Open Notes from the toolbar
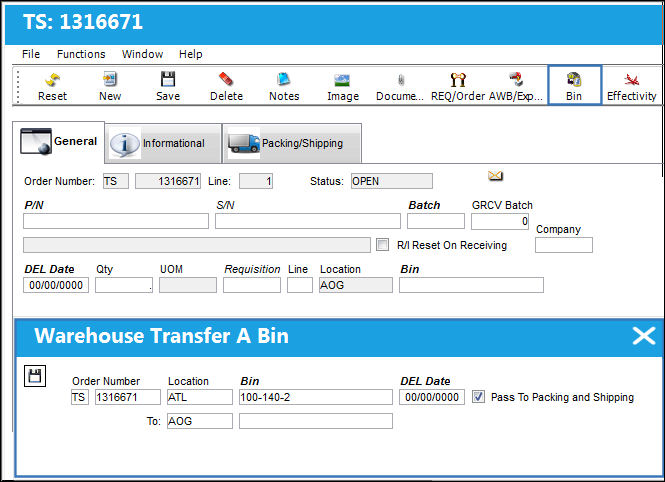This screenshot has height=482, width=665. pyautogui.click(x=284, y=86)
